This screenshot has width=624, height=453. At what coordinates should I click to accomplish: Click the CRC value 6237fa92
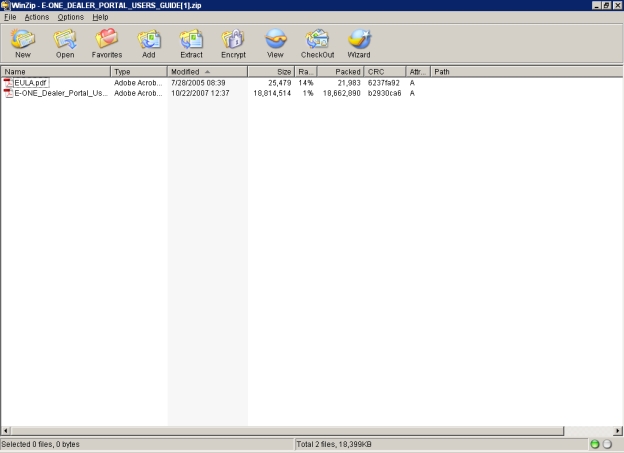tap(384, 83)
